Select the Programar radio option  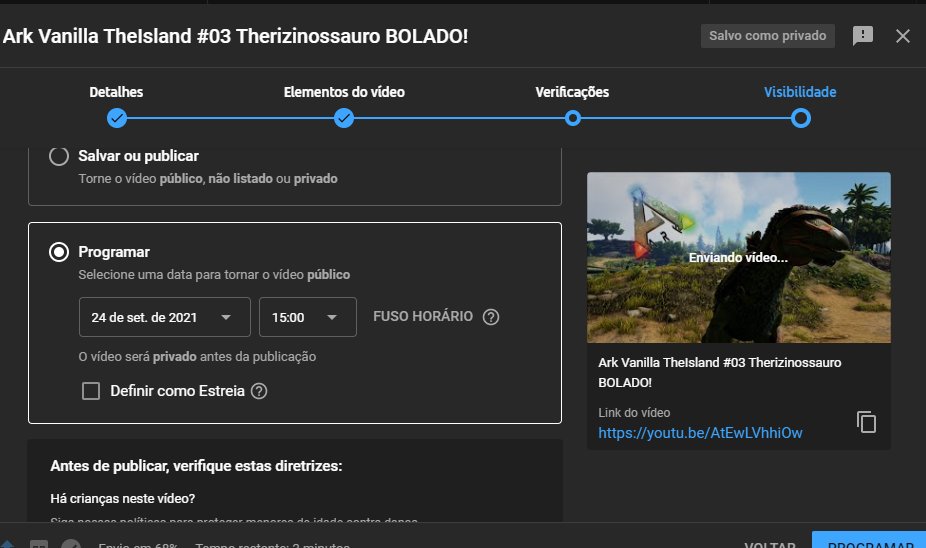click(58, 252)
